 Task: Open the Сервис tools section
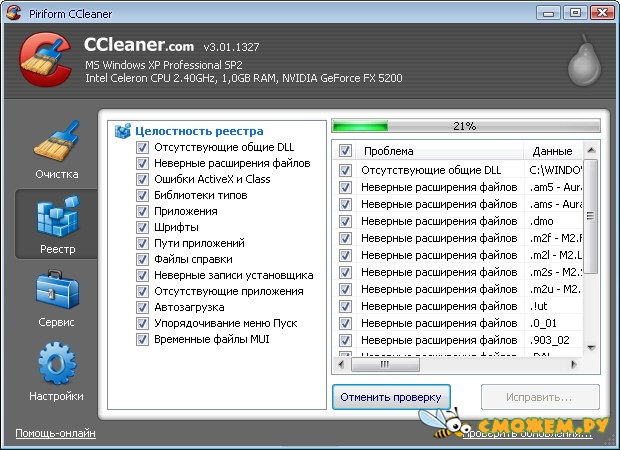pos(57,299)
